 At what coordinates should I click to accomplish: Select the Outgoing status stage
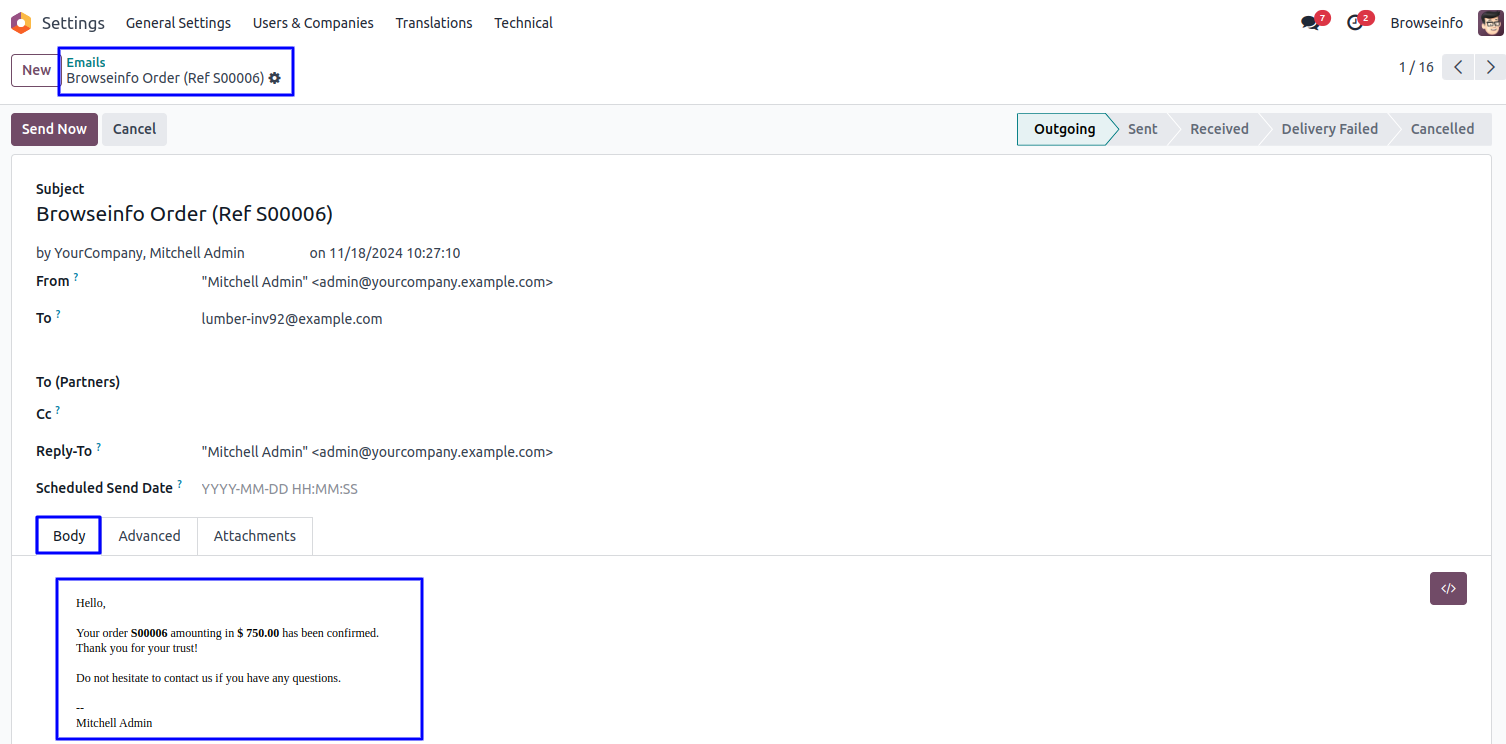tap(1064, 129)
